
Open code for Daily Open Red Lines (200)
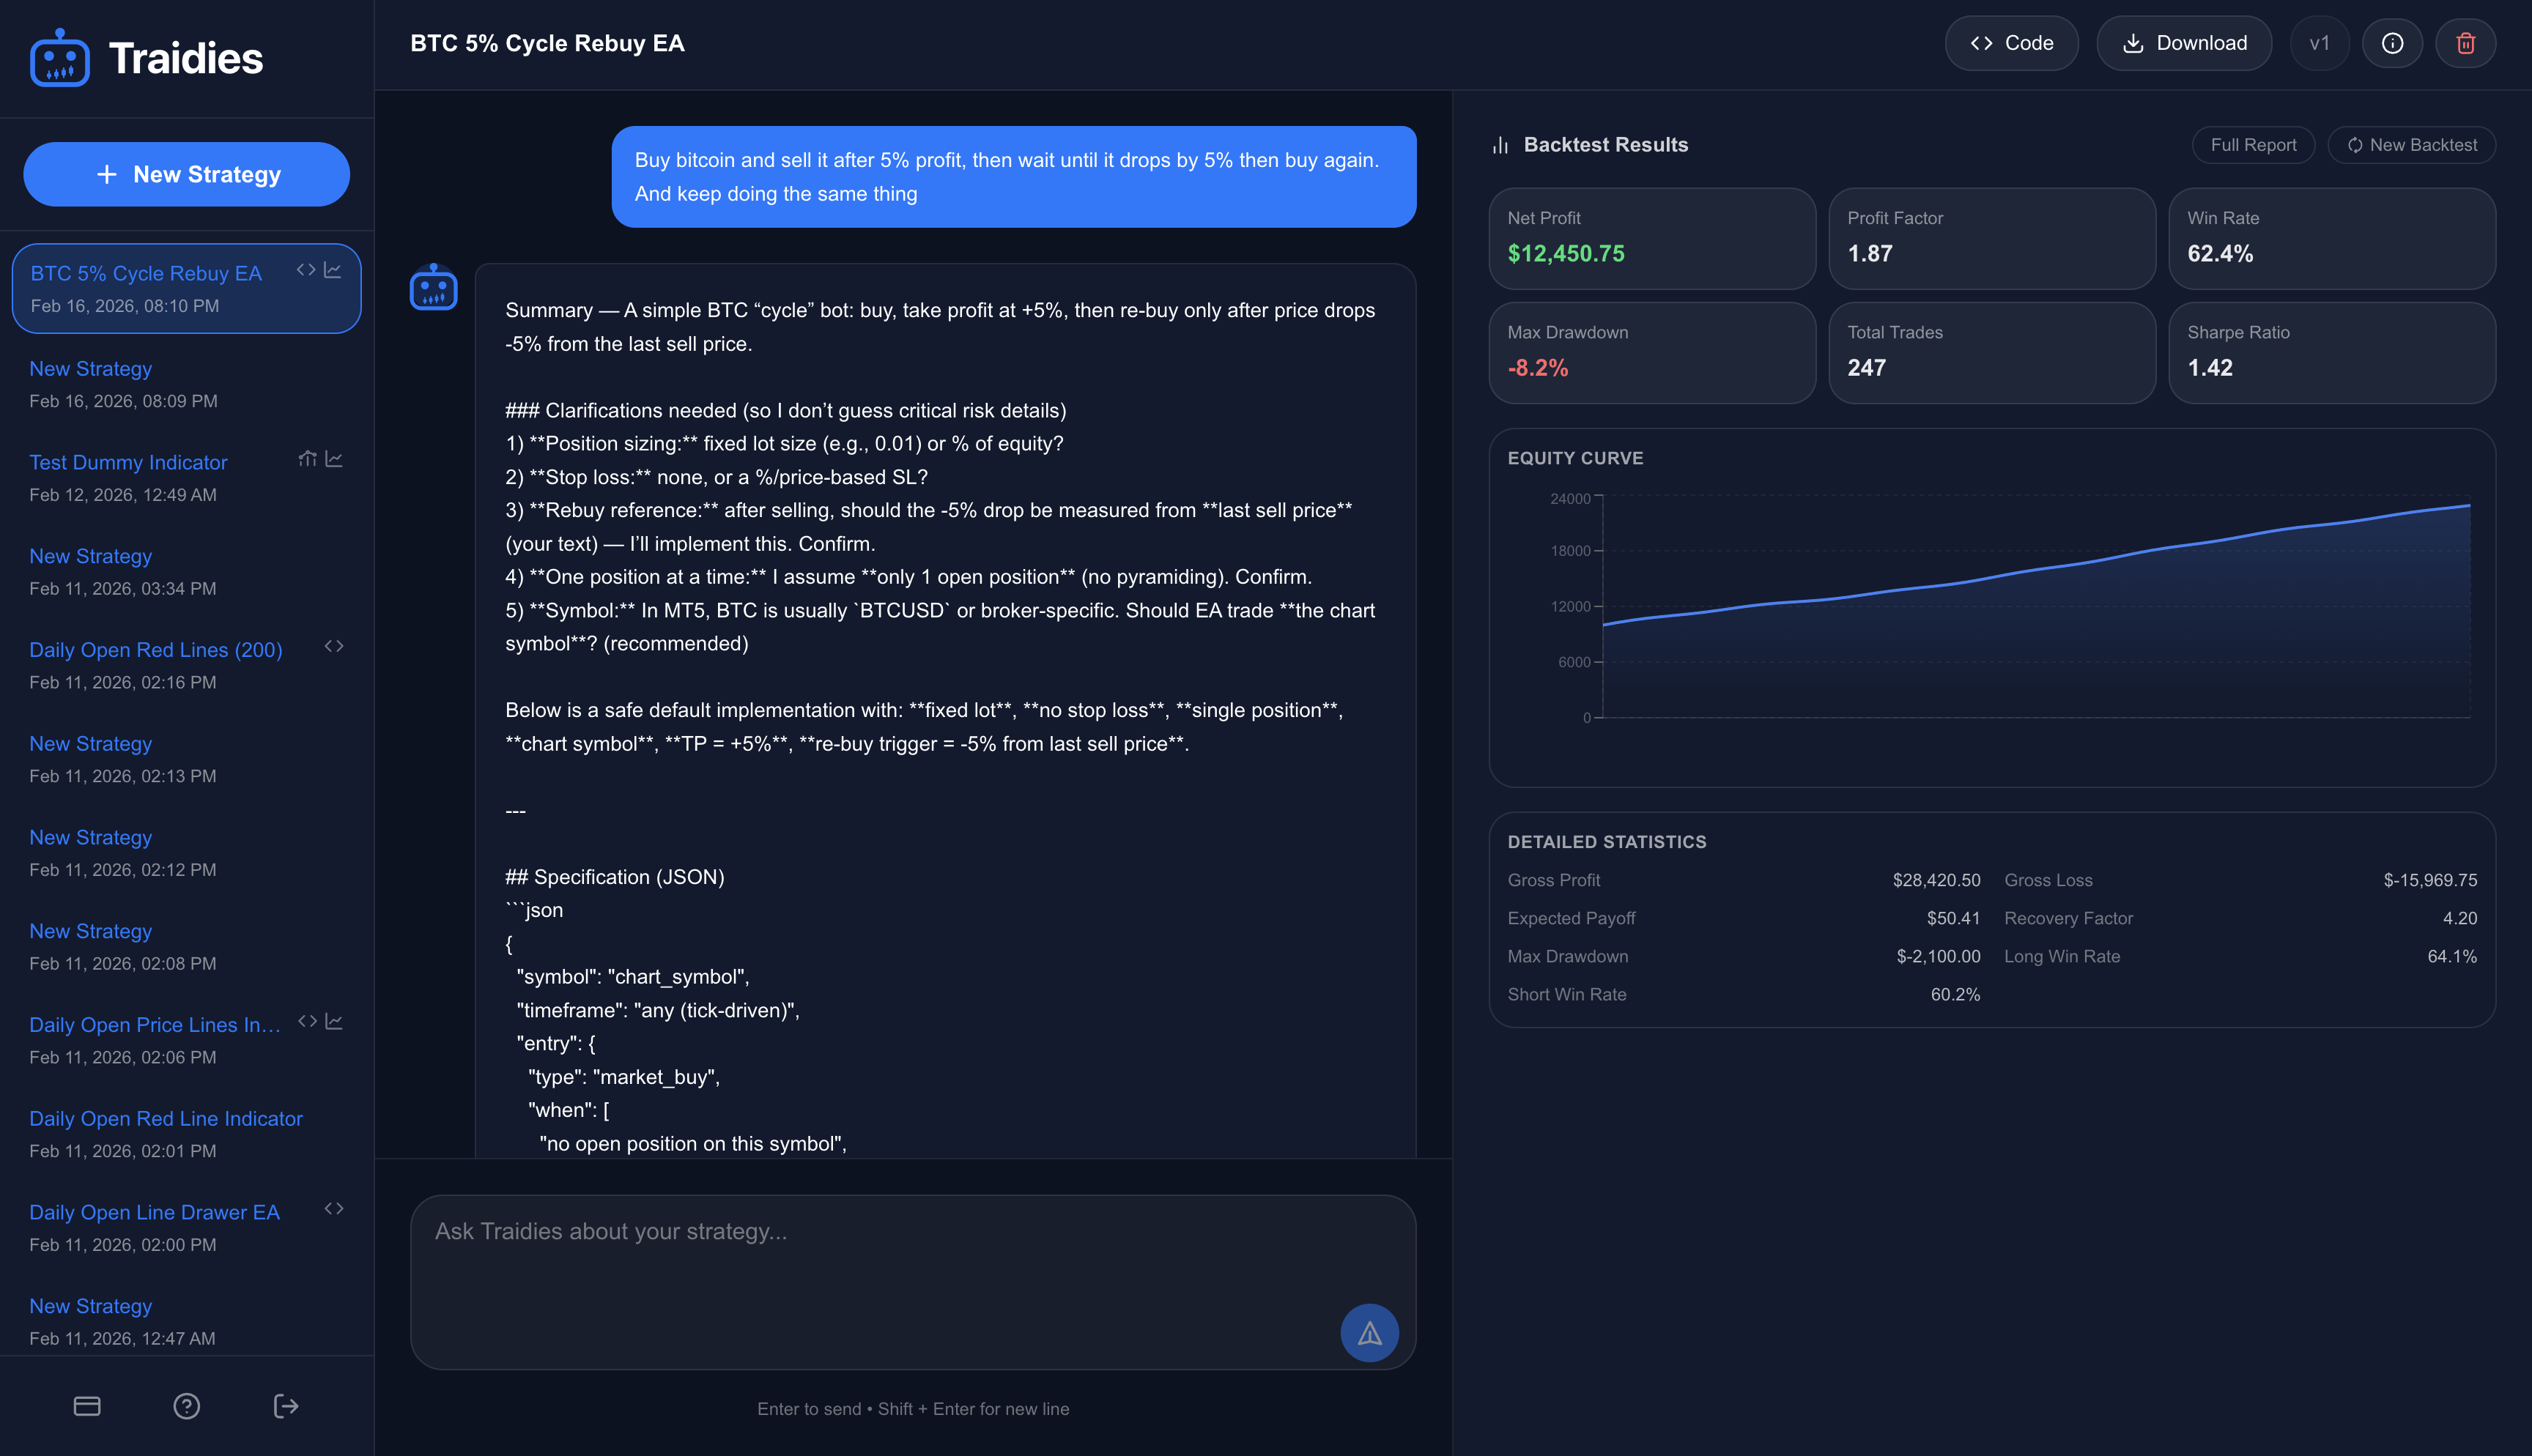pos(335,647)
